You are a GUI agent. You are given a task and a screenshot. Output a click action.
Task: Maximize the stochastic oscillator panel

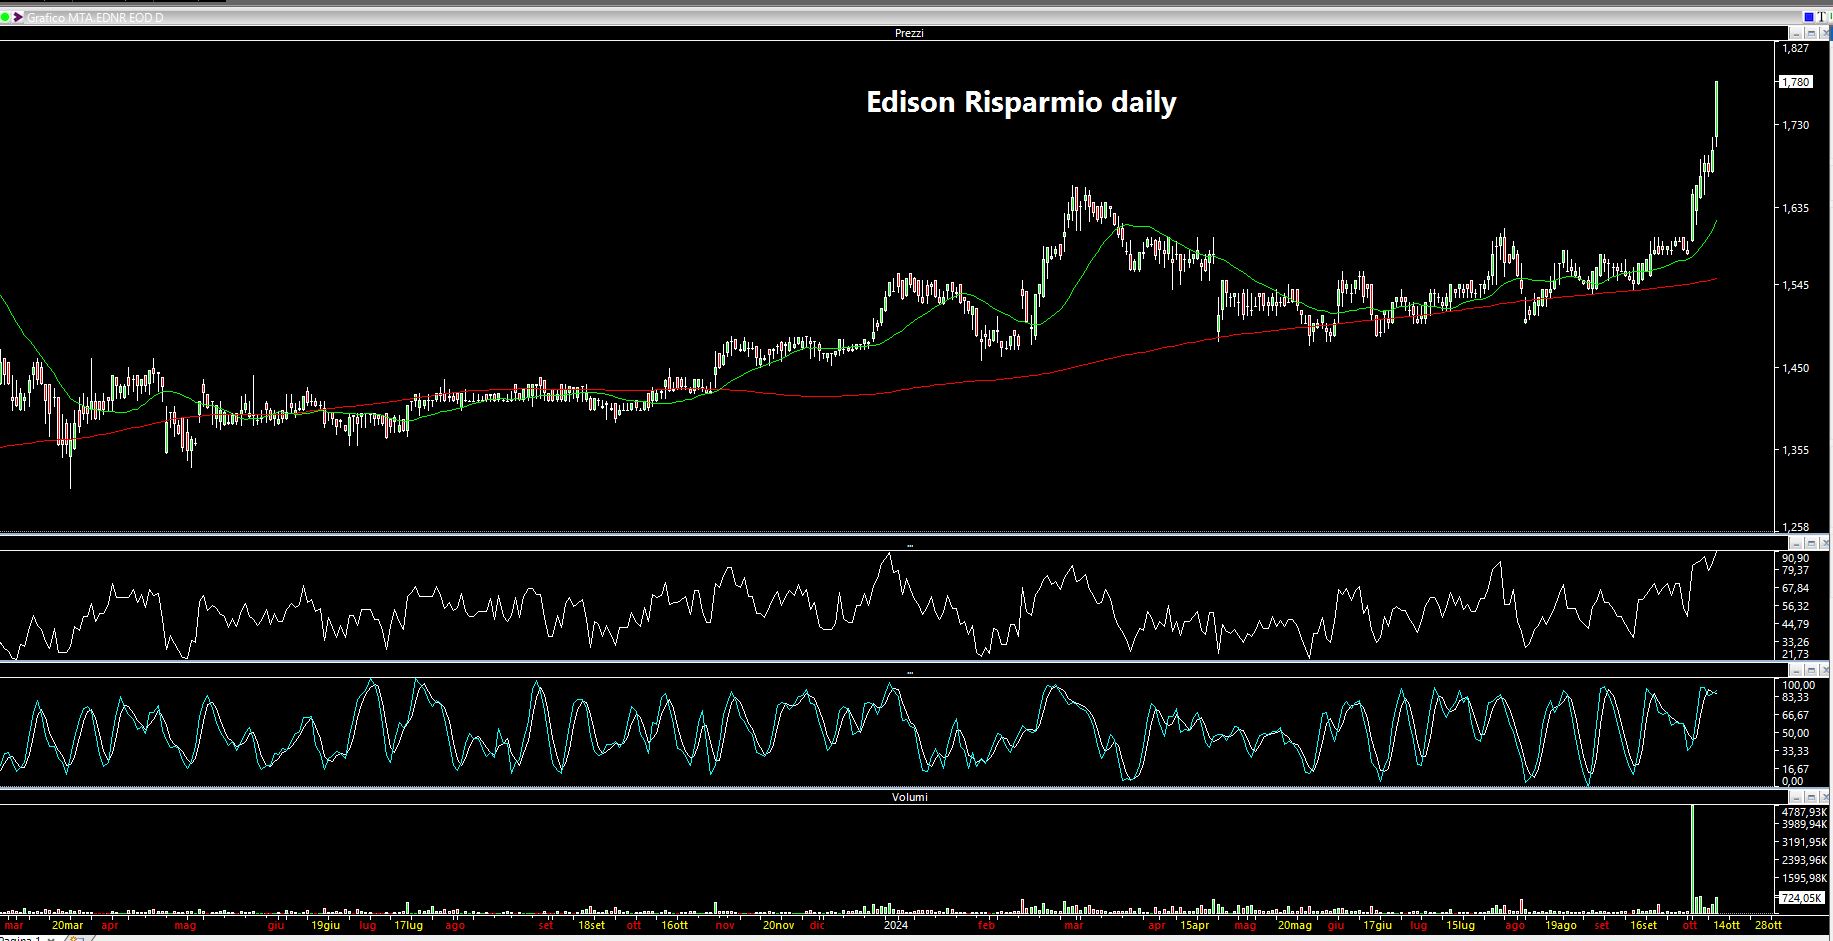(1811, 670)
